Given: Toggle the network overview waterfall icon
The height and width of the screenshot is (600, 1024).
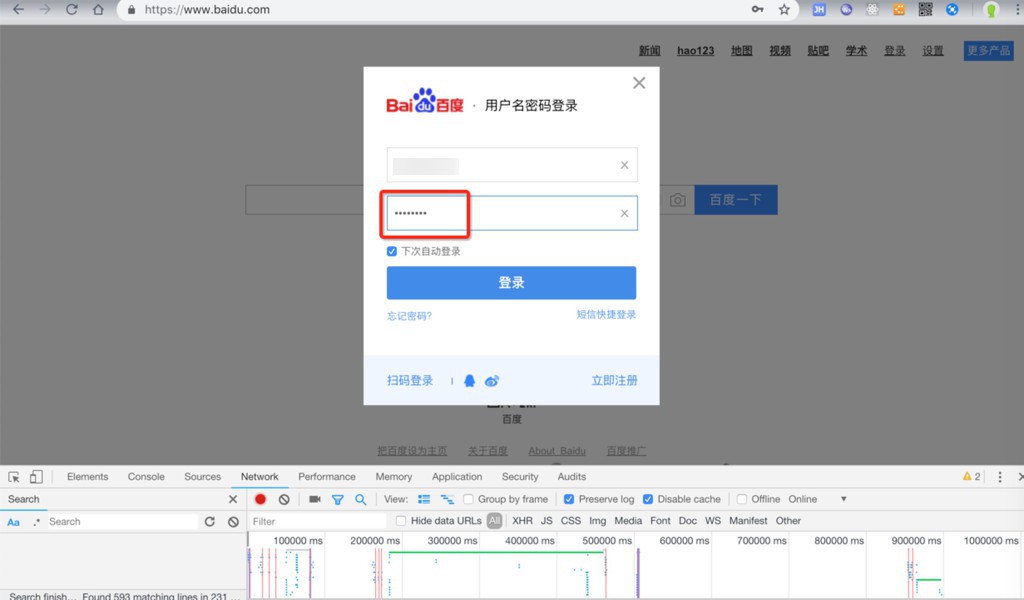Looking at the screenshot, I should (447, 499).
